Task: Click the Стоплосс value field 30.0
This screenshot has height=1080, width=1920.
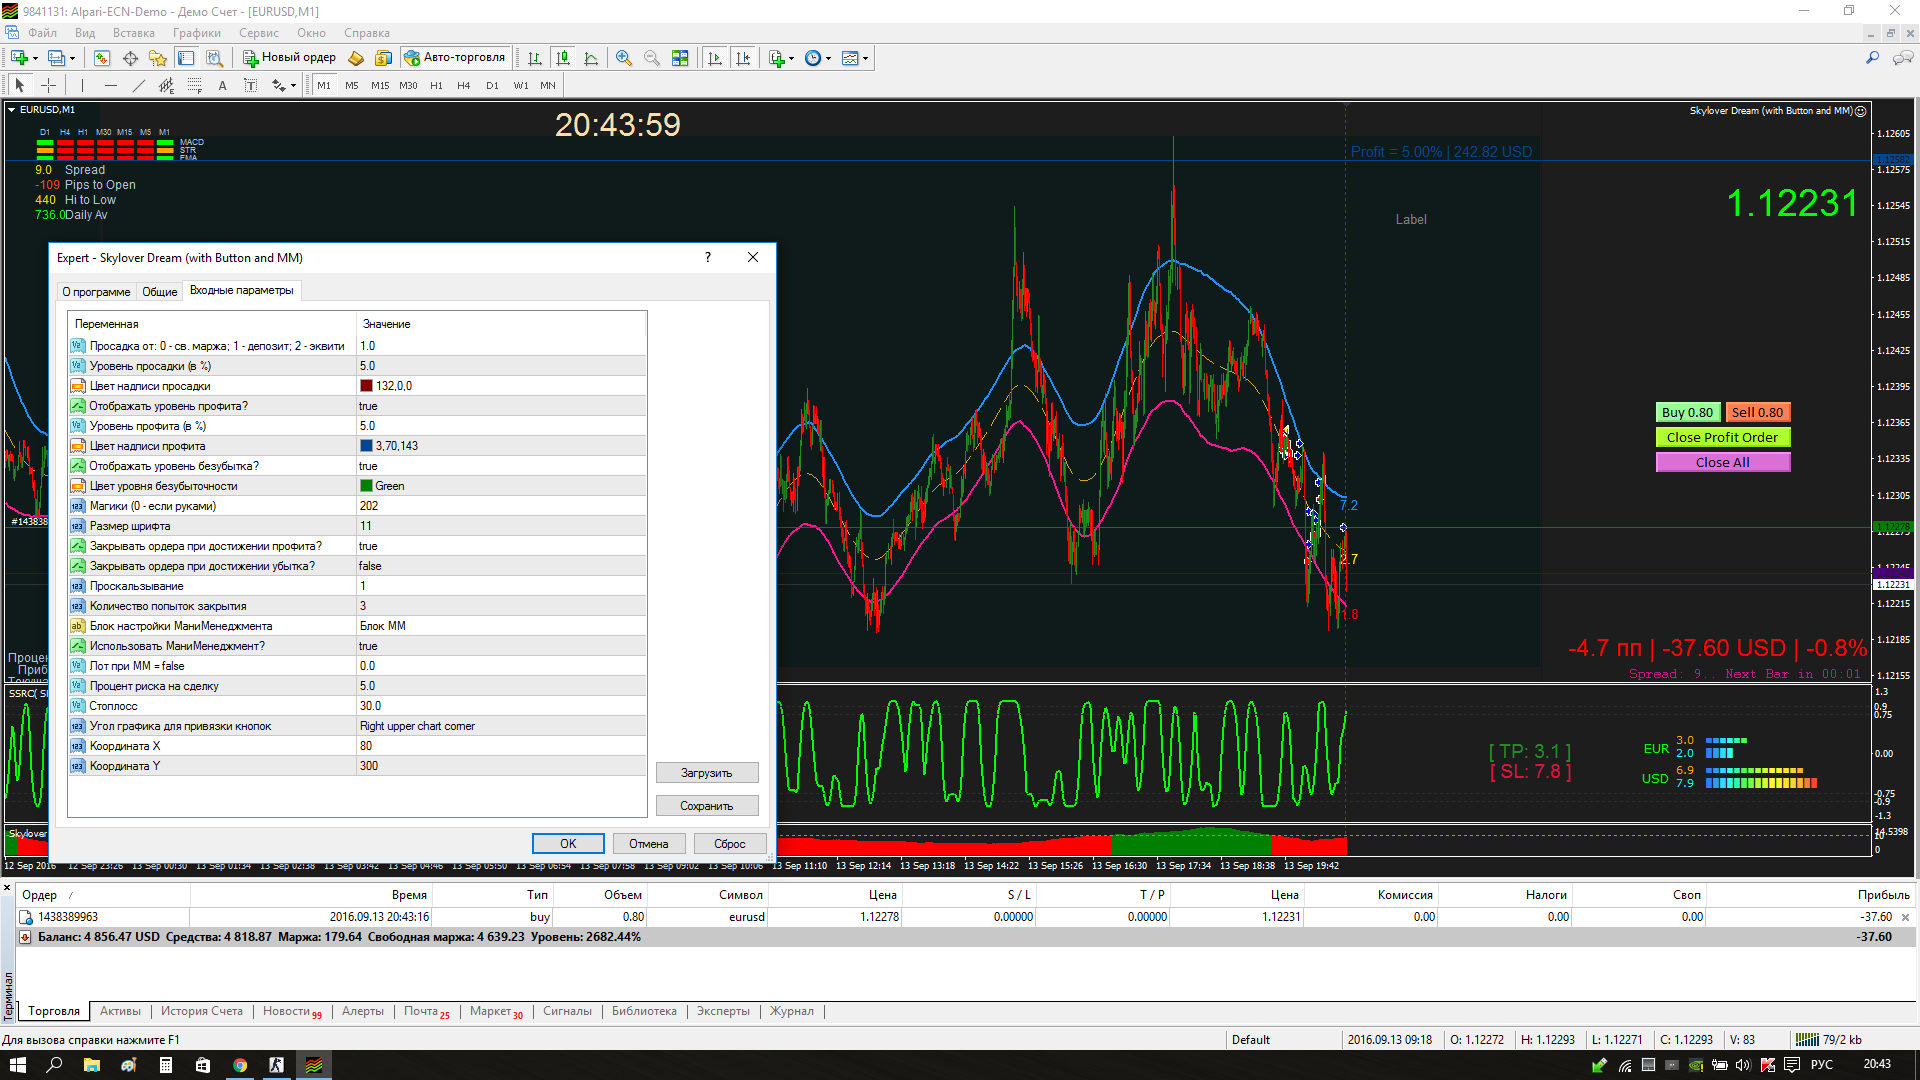Action: click(501, 706)
